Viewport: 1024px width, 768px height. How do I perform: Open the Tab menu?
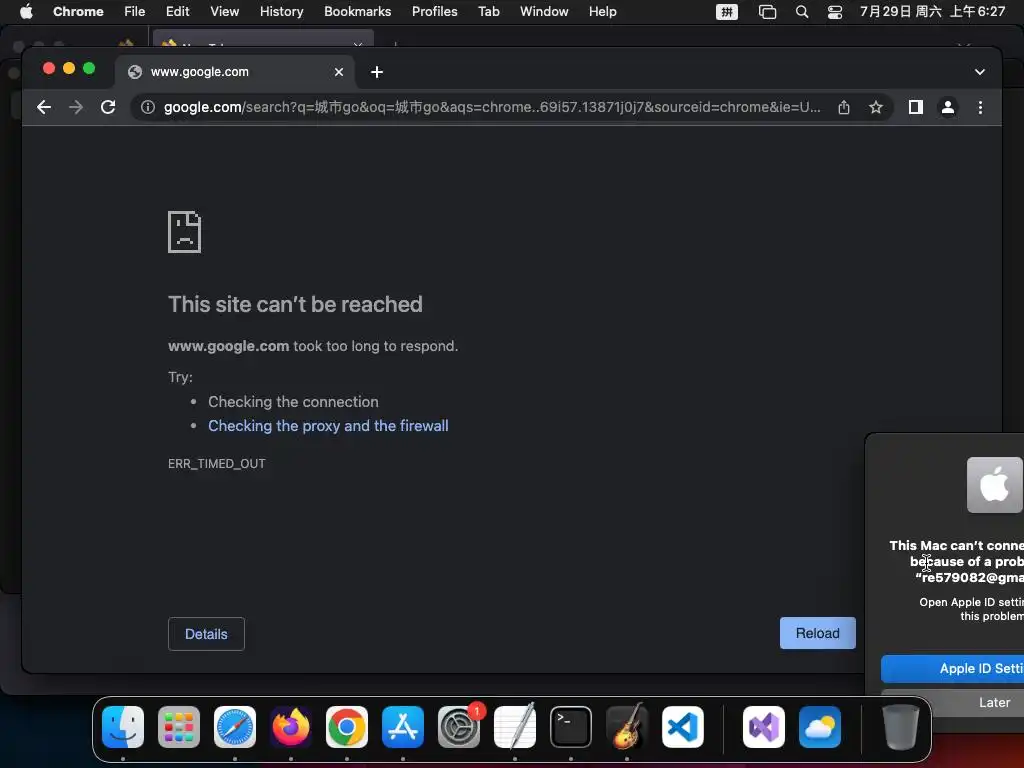pyautogui.click(x=488, y=12)
